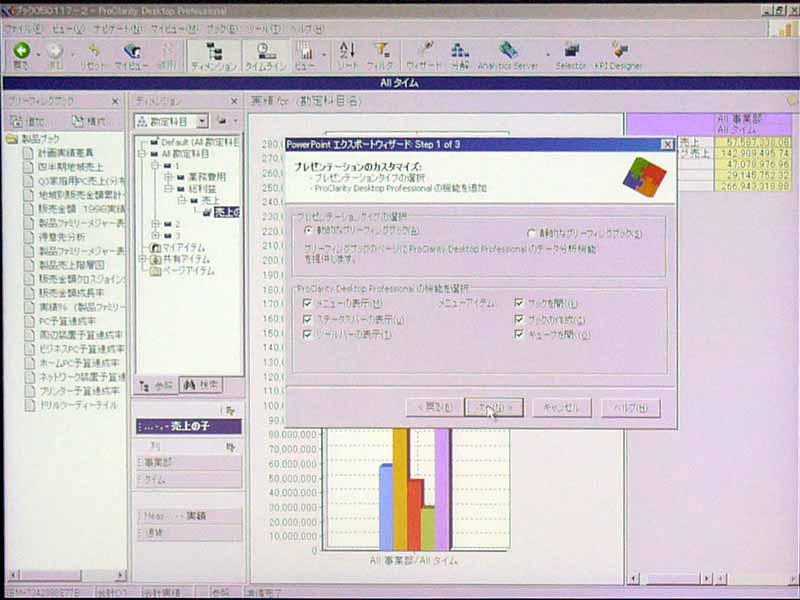This screenshot has width=800, height=600.
Task: Collapse the All 勘定科目 tree node
Action: (142, 154)
